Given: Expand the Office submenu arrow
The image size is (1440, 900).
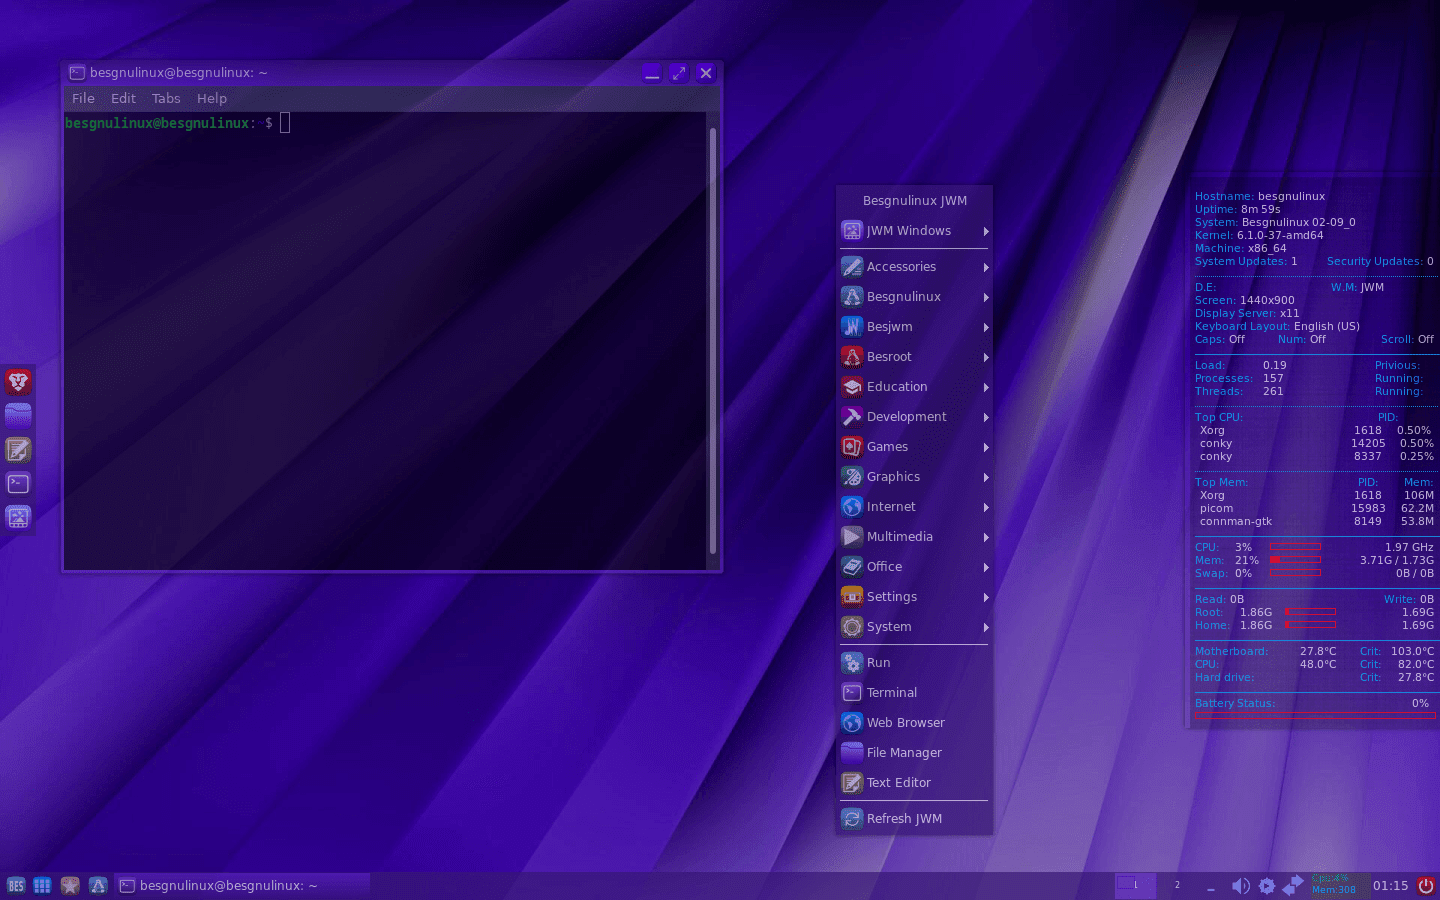Looking at the screenshot, I should tap(986, 567).
